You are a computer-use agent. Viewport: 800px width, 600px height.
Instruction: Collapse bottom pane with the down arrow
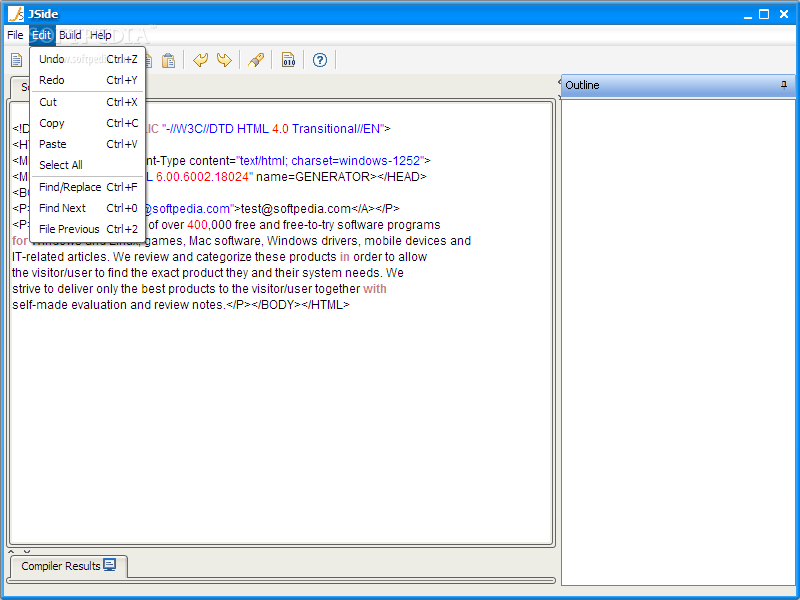pos(27,551)
